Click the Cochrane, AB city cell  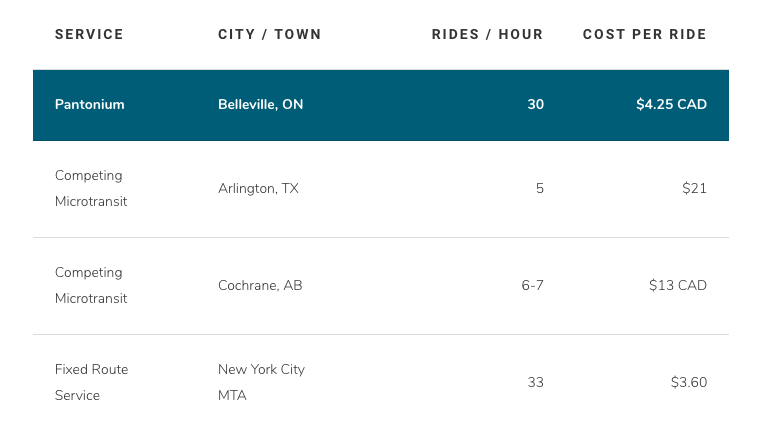[x=260, y=285]
